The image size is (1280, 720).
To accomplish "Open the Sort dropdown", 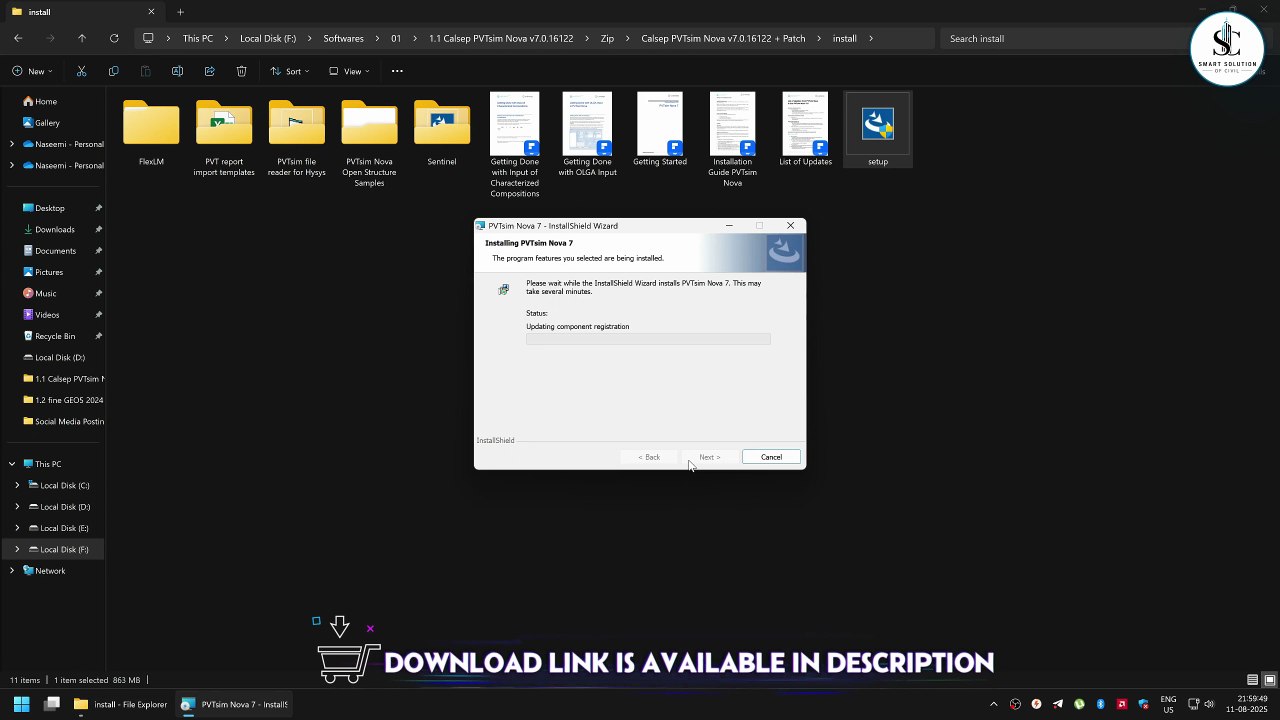I will click(x=290, y=71).
